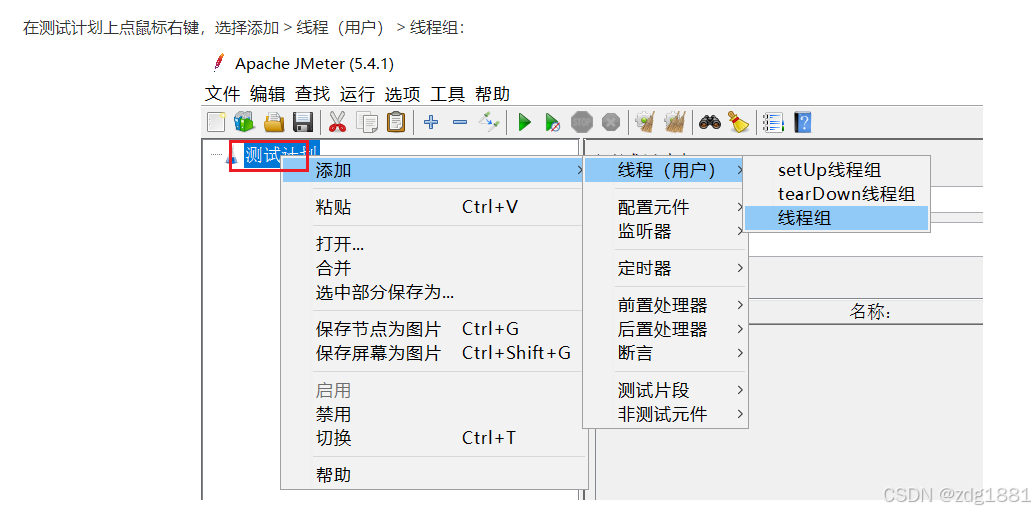
Task: Choose 打开... in the context menu
Action: (434, 244)
